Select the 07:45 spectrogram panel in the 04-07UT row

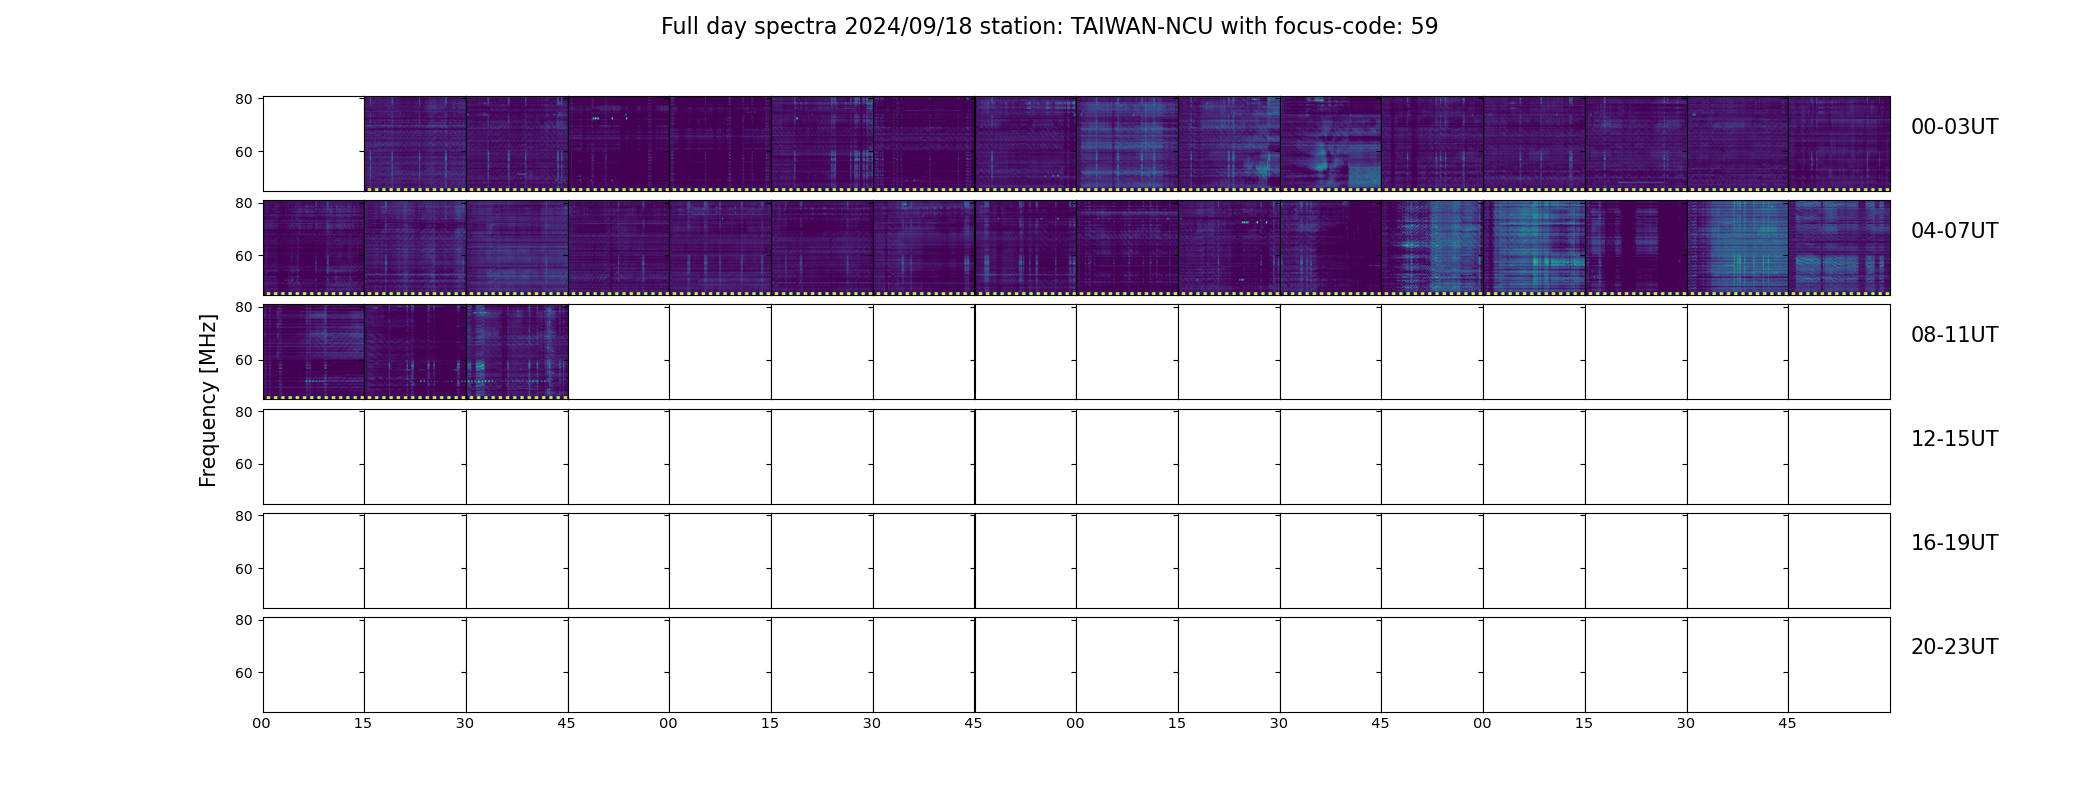point(1839,248)
